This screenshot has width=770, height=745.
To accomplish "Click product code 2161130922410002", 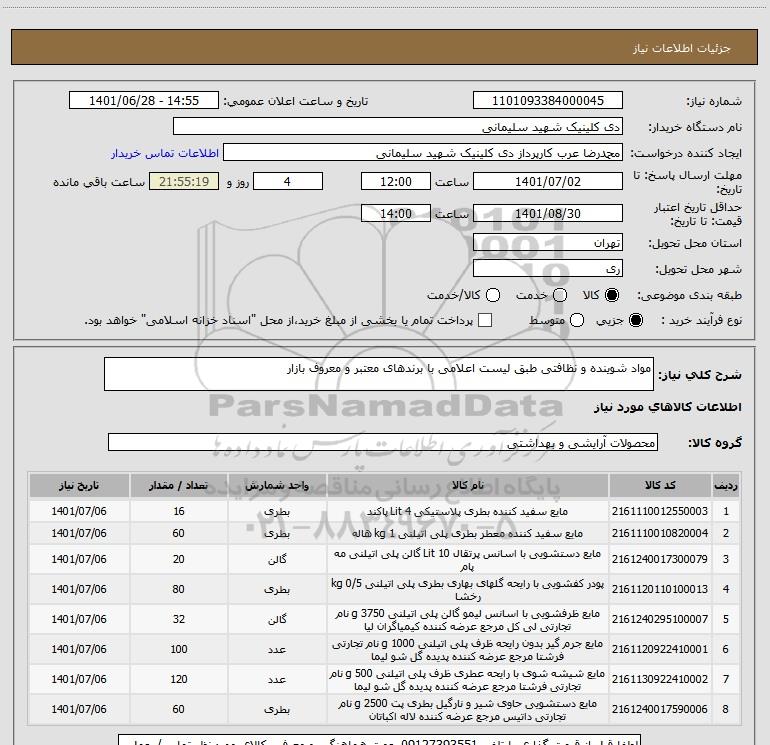I will pos(660,679).
